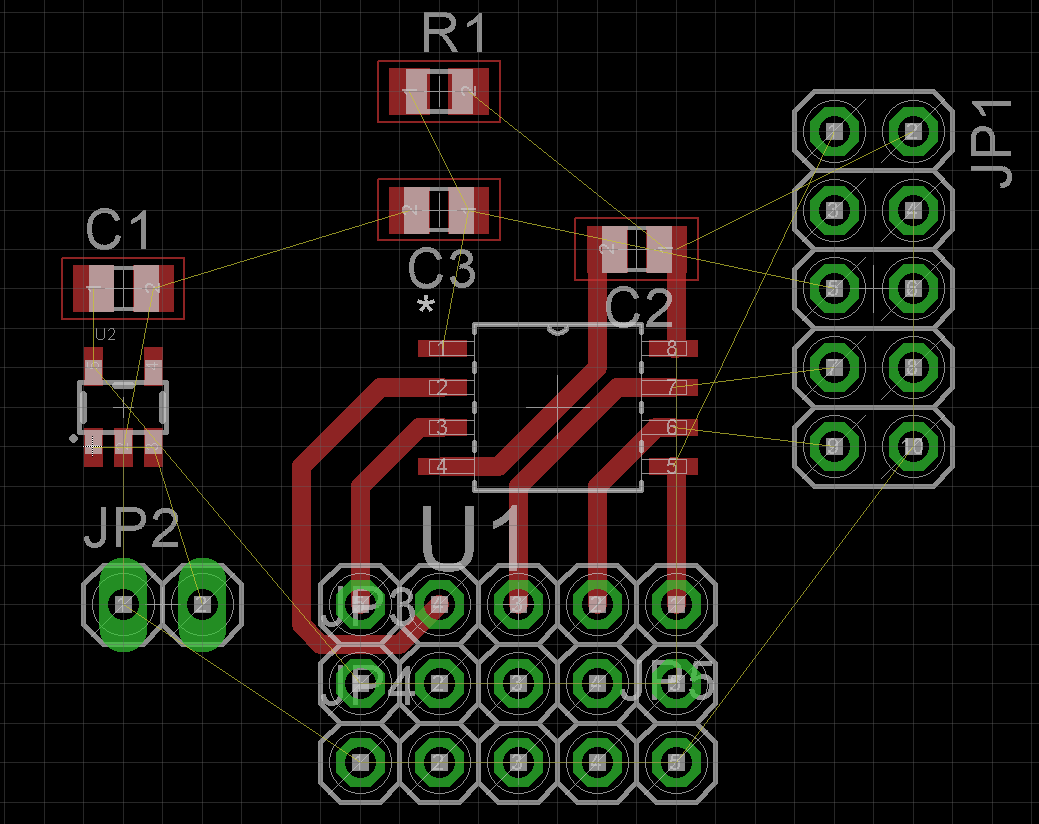Click pad 2 of U2

(123, 448)
